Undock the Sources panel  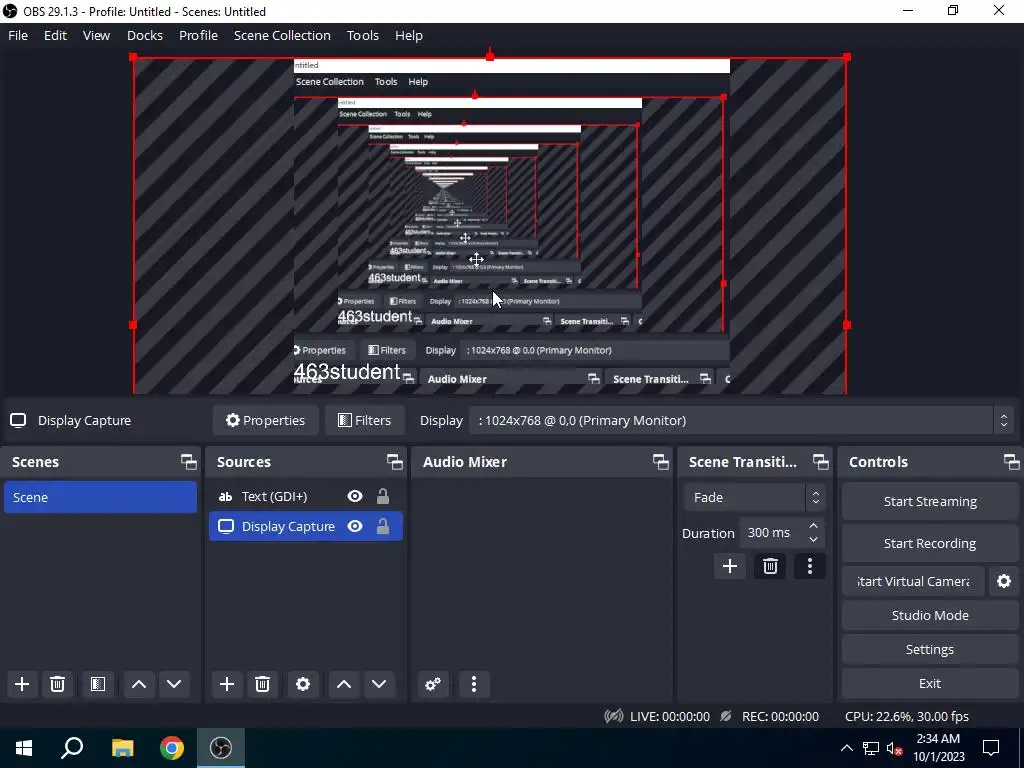pyautogui.click(x=394, y=462)
